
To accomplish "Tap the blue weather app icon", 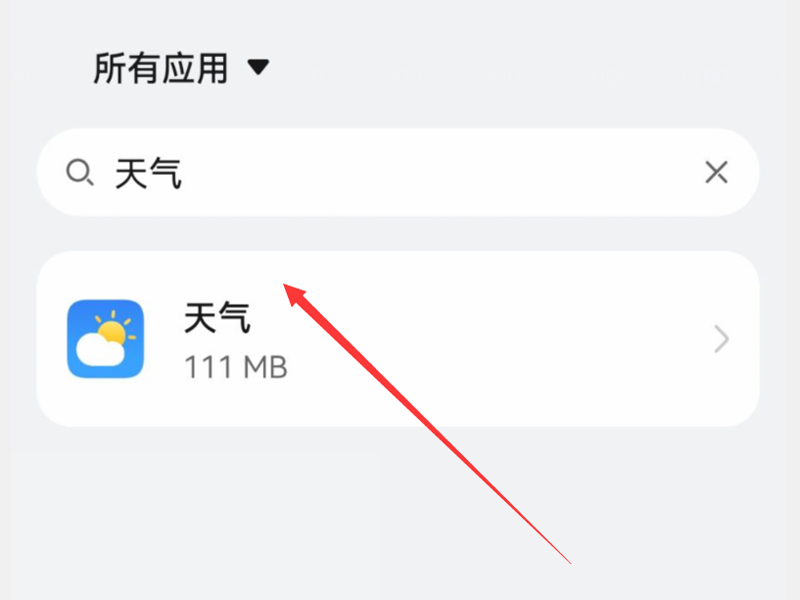I will coord(106,339).
